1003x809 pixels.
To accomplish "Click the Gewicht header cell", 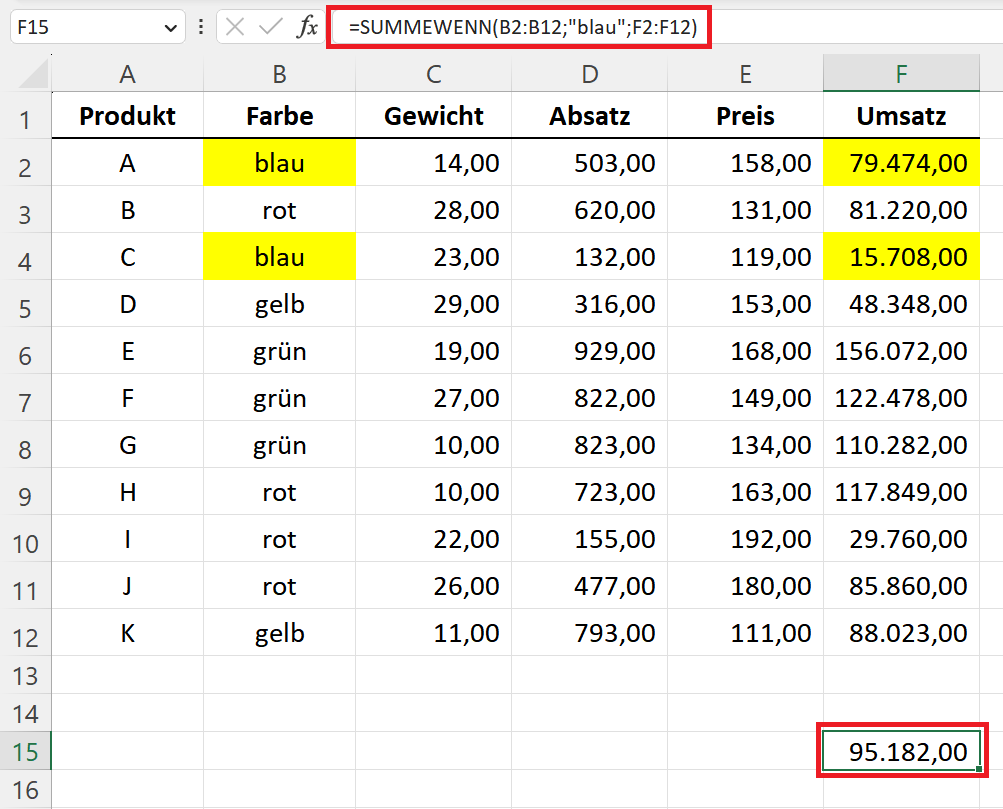I will tap(434, 116).
